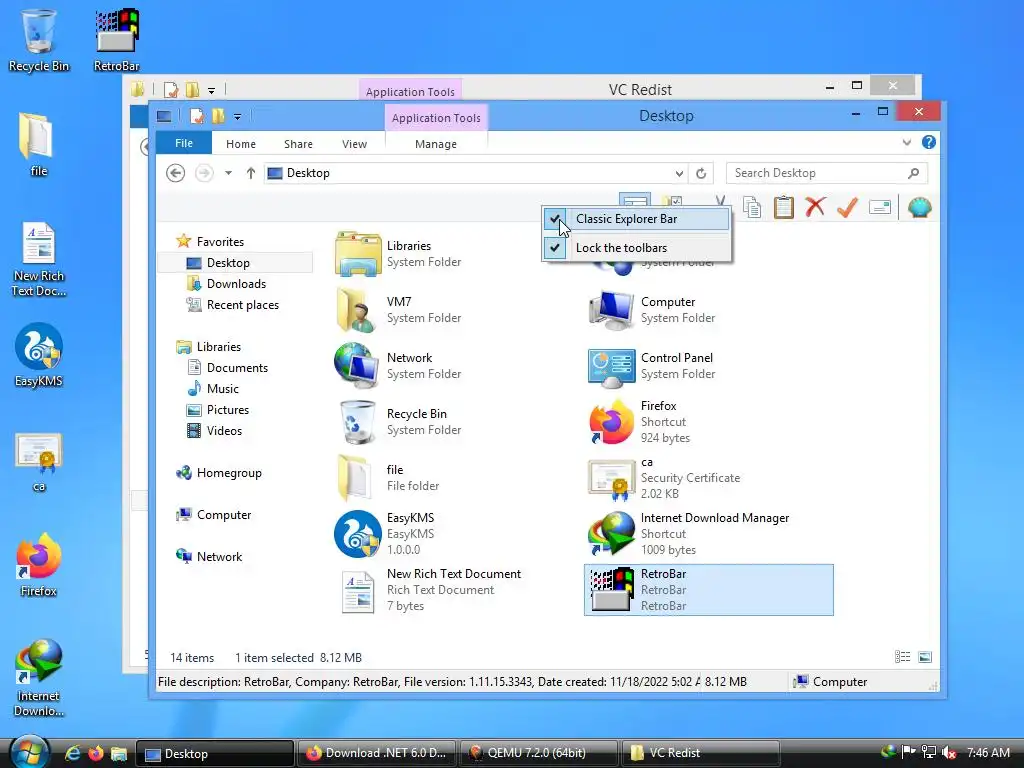Uncheck Classic Explorer Bar in context menu

click(636, 219)
